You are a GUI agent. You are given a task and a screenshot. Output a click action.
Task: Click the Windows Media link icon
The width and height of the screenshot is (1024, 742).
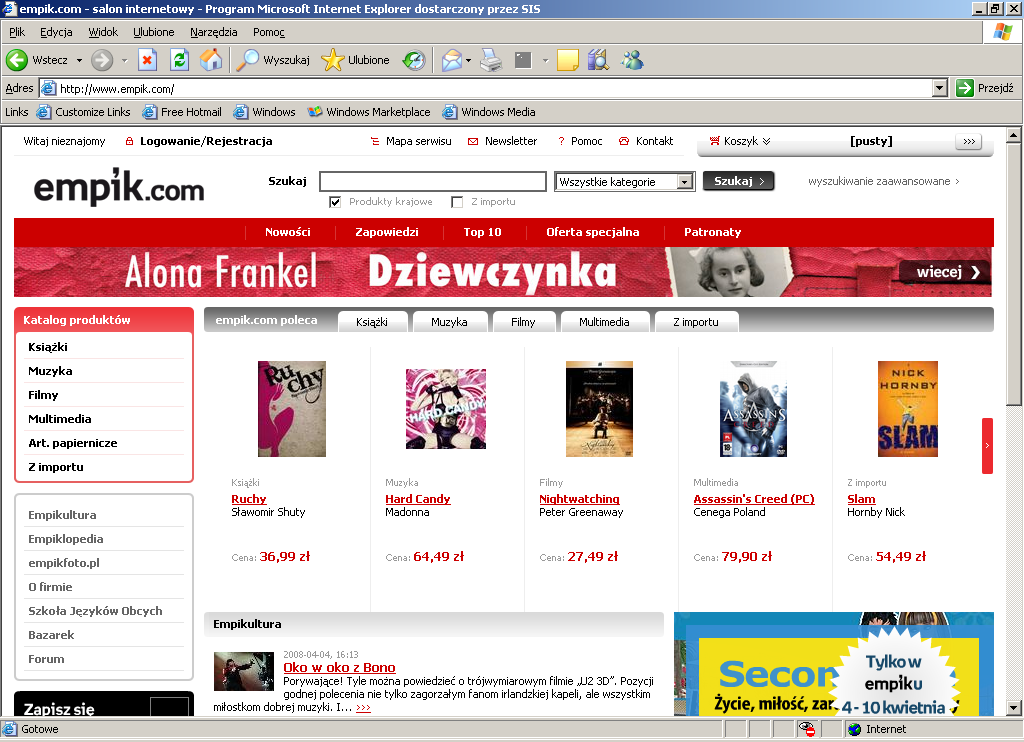[449, 112]
